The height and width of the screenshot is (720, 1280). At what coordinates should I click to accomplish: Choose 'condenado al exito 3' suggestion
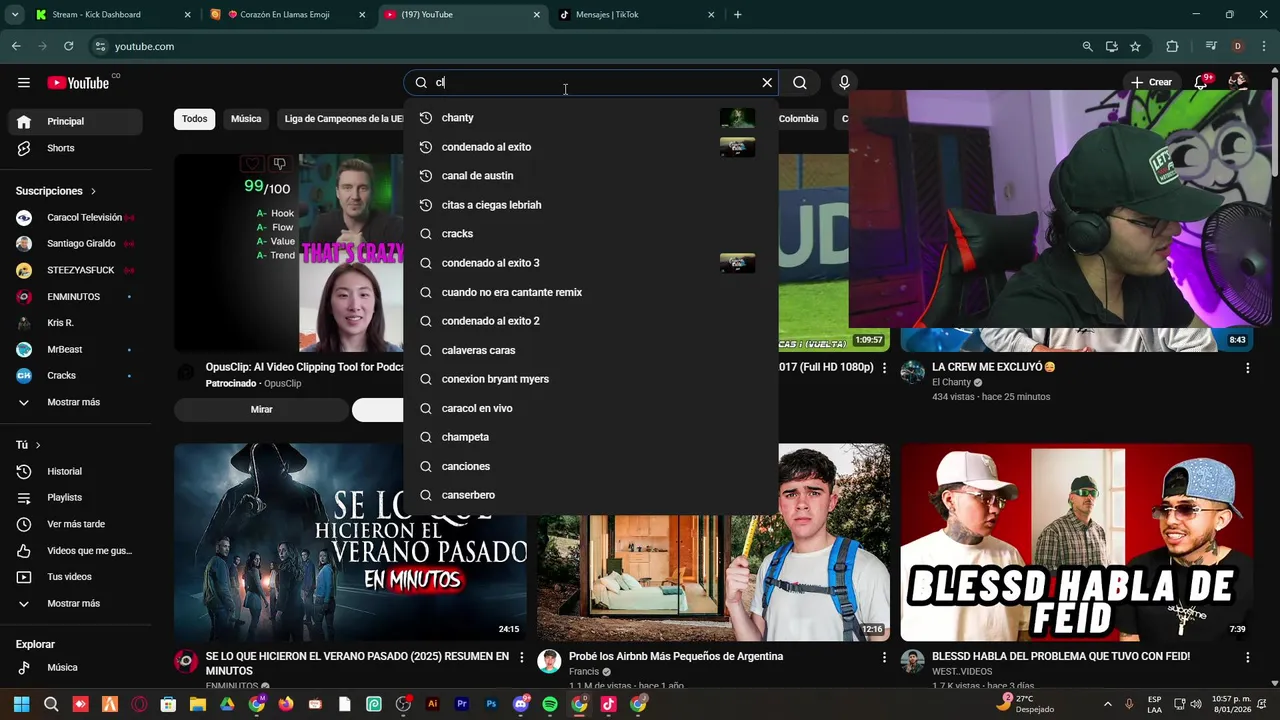[x=590, y=263]
